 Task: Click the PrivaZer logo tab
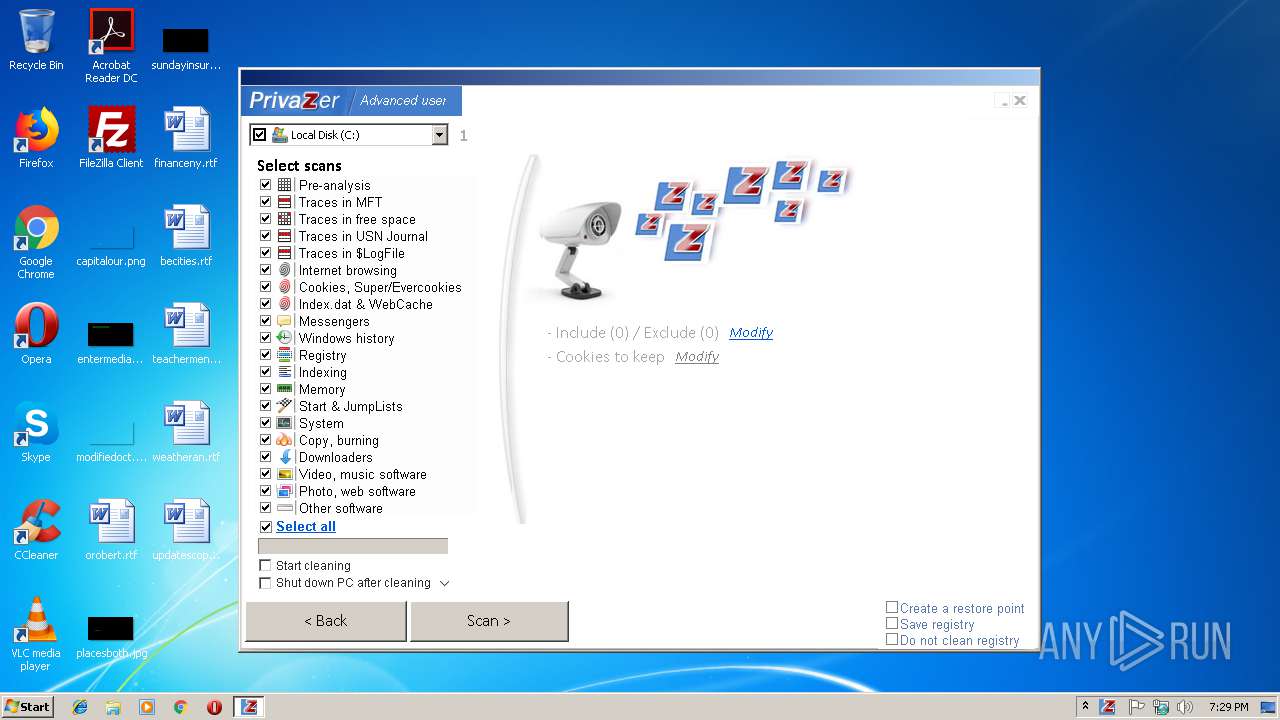tap(295, 100)
